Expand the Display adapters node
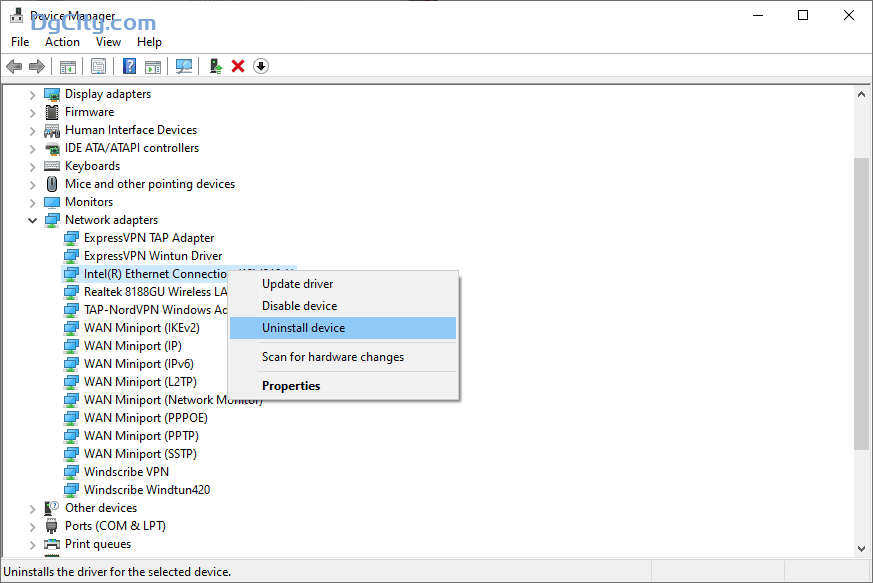Image resolution: width=873 pixels, height=583 pixels. click(x=32, y=95)
